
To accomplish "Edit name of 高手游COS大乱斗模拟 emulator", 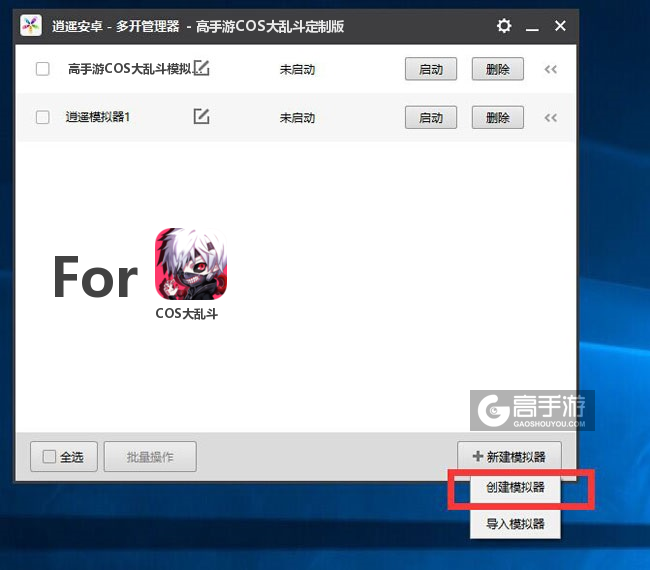I will (201, 68).
